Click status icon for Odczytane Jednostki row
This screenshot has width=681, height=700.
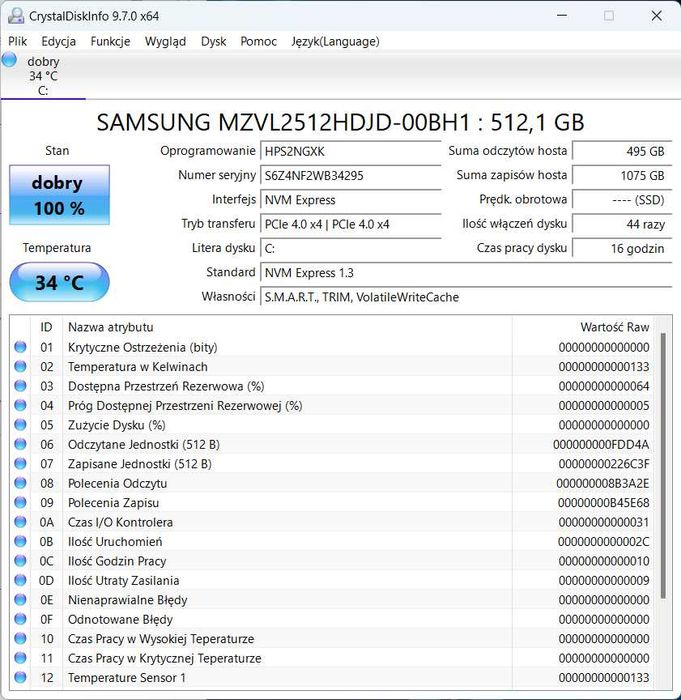pos(20,444)
